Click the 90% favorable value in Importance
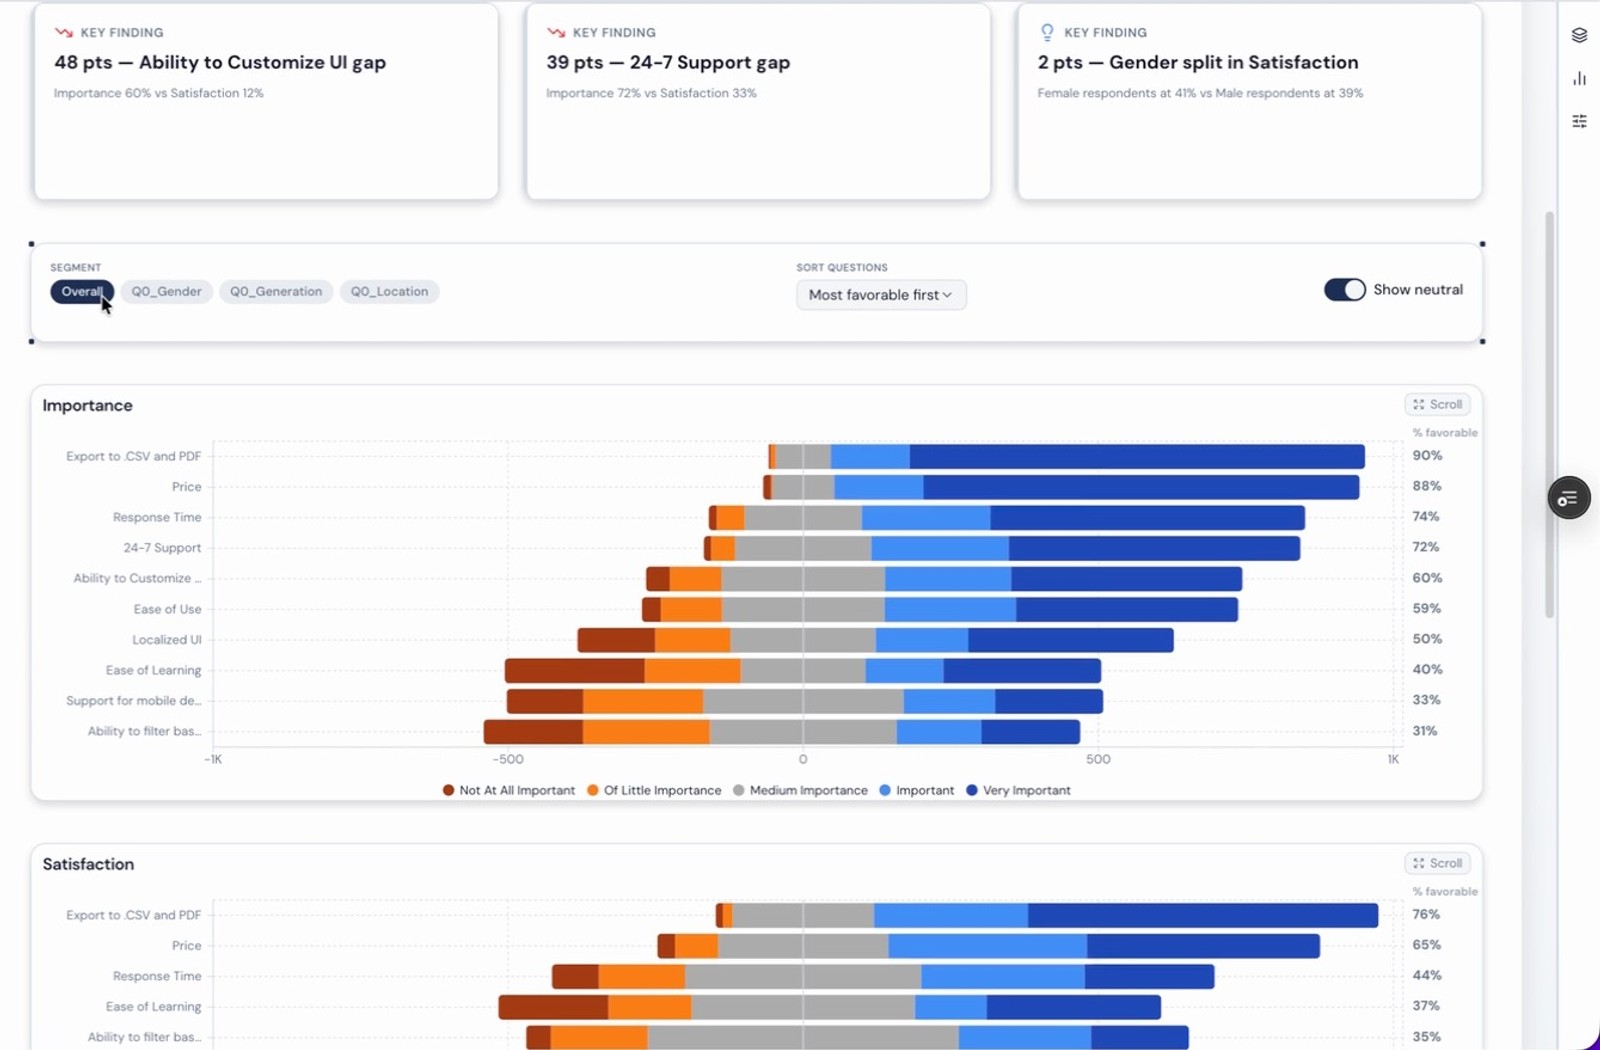This screenshot has width=1600, height=1050. coord(1427,455)
